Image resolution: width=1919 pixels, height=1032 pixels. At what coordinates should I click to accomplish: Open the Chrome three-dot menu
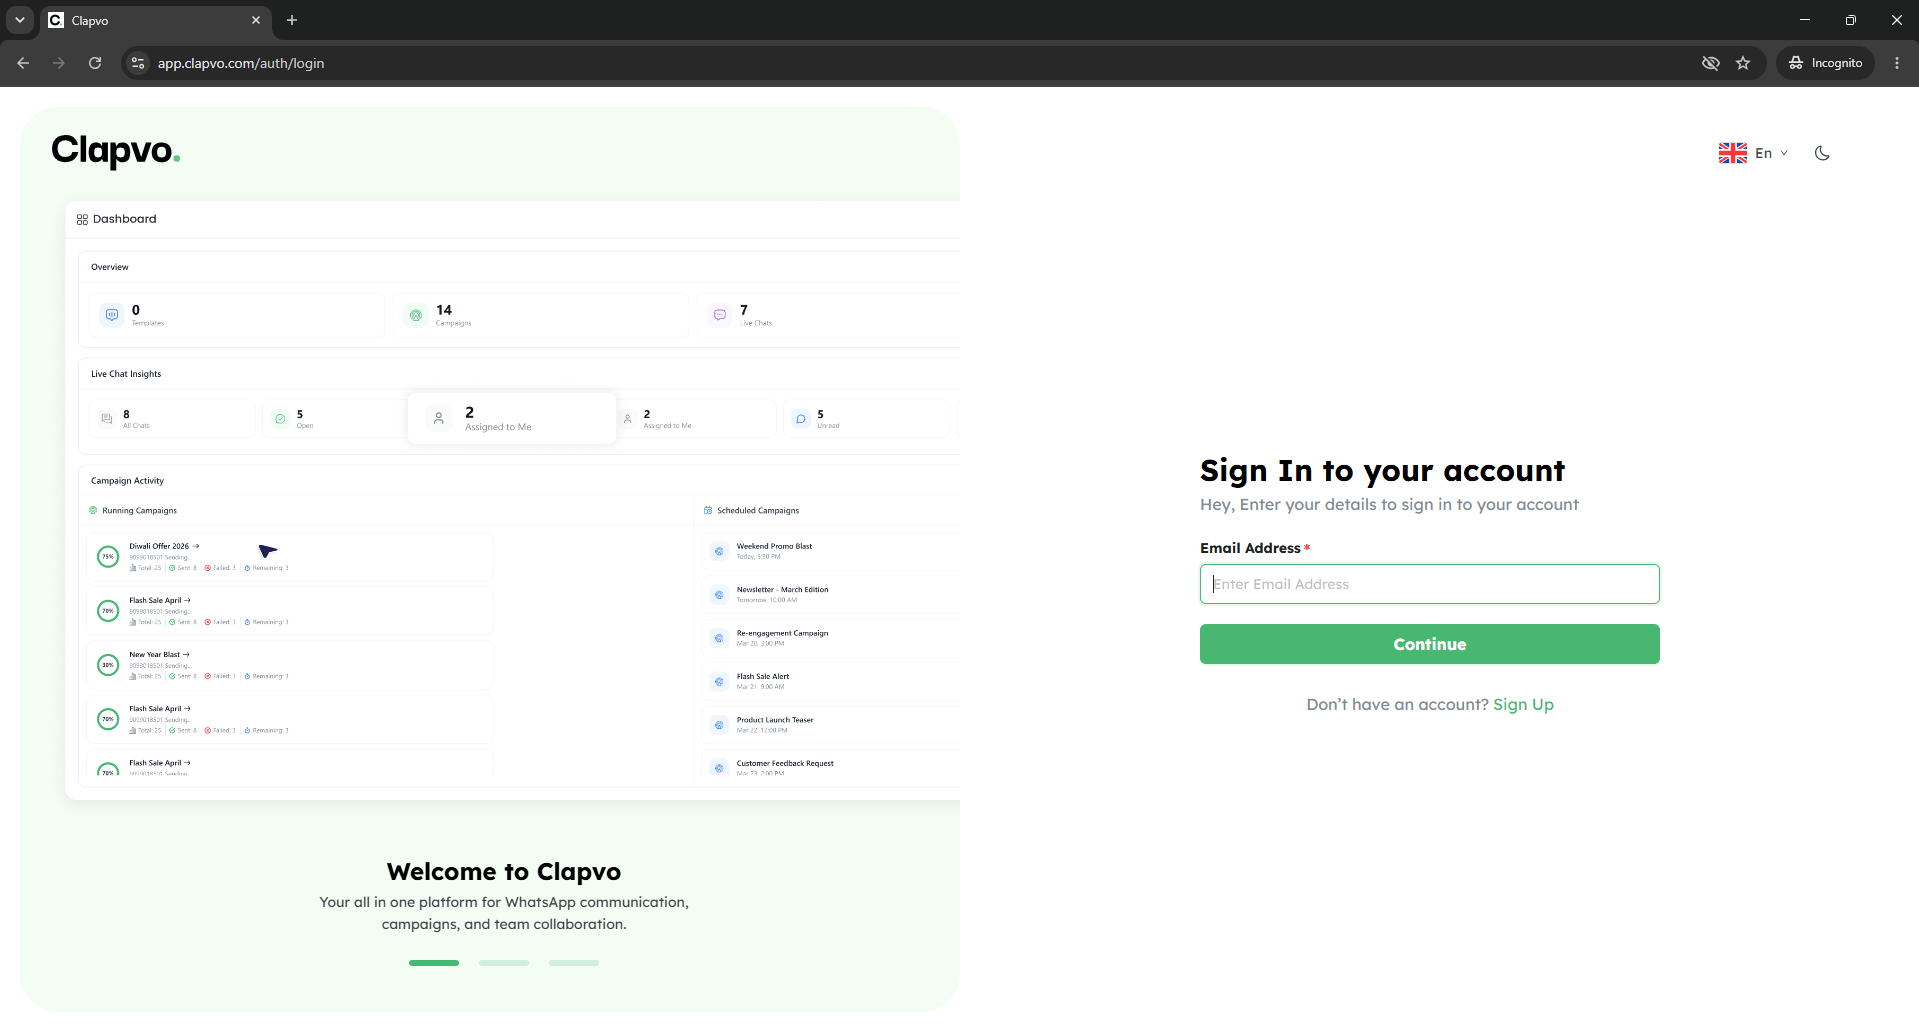pos(1897,63)
